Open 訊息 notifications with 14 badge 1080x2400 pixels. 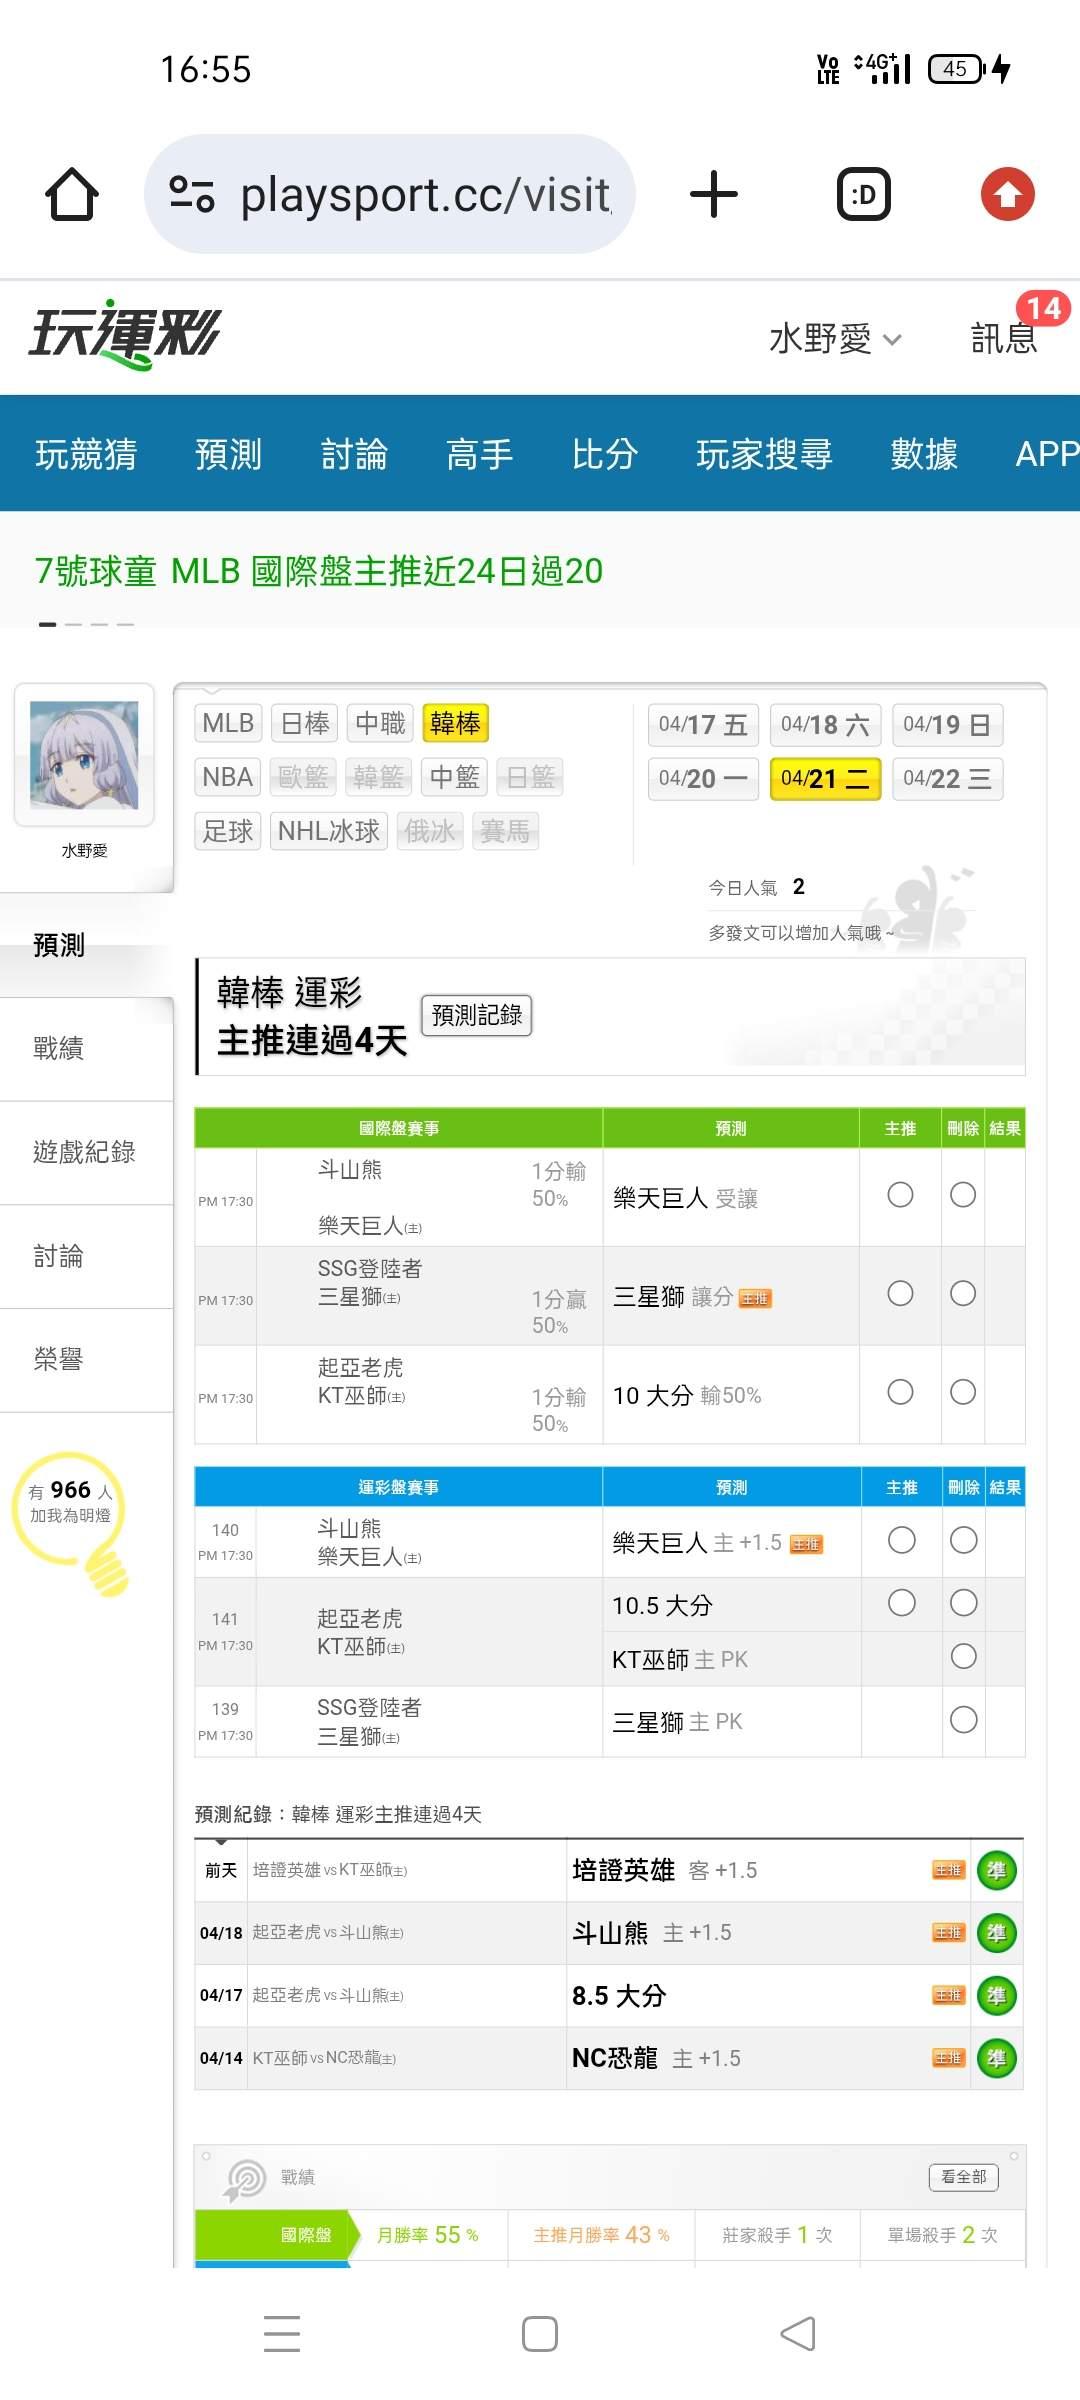[x=1005, y=338]
